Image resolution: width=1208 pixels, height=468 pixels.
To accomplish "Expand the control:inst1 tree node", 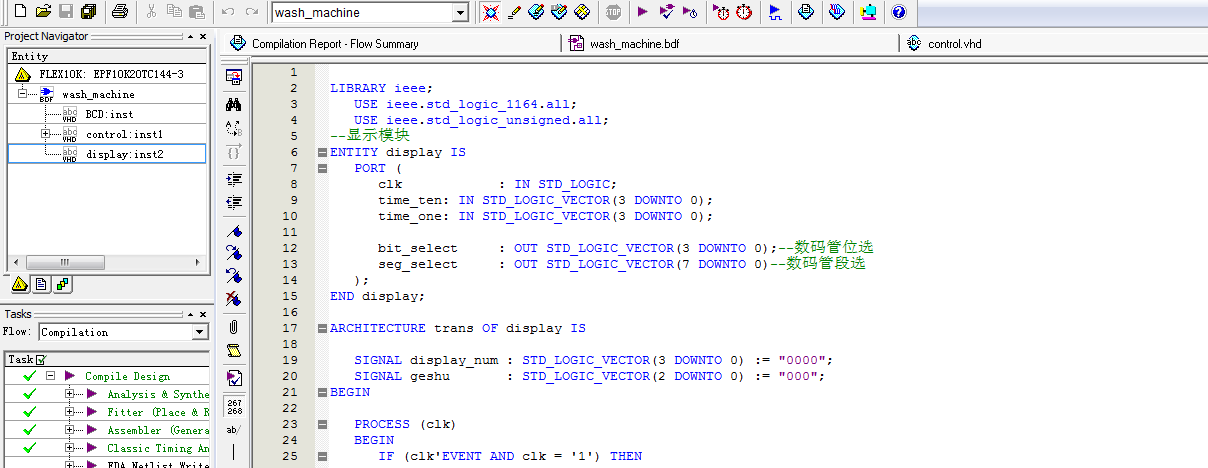I will [x=45, y=134].
